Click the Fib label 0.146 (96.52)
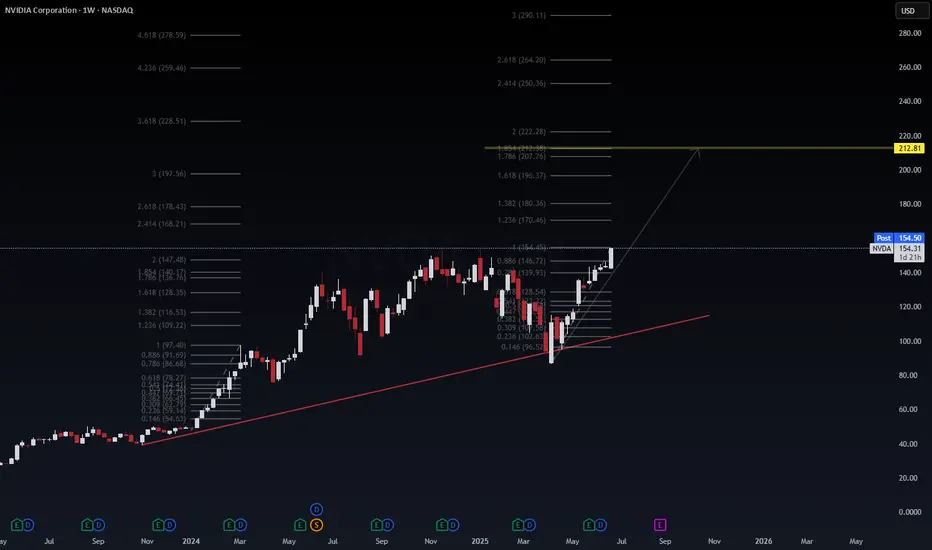This screenshot has height=550, width=932. pyautogui.click(x=523, y=347)
